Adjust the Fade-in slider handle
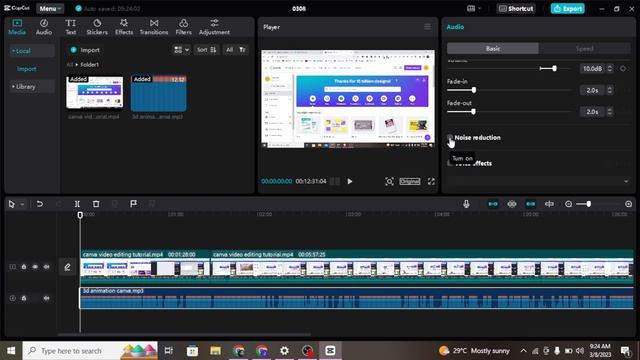 (x=473, y=90)
